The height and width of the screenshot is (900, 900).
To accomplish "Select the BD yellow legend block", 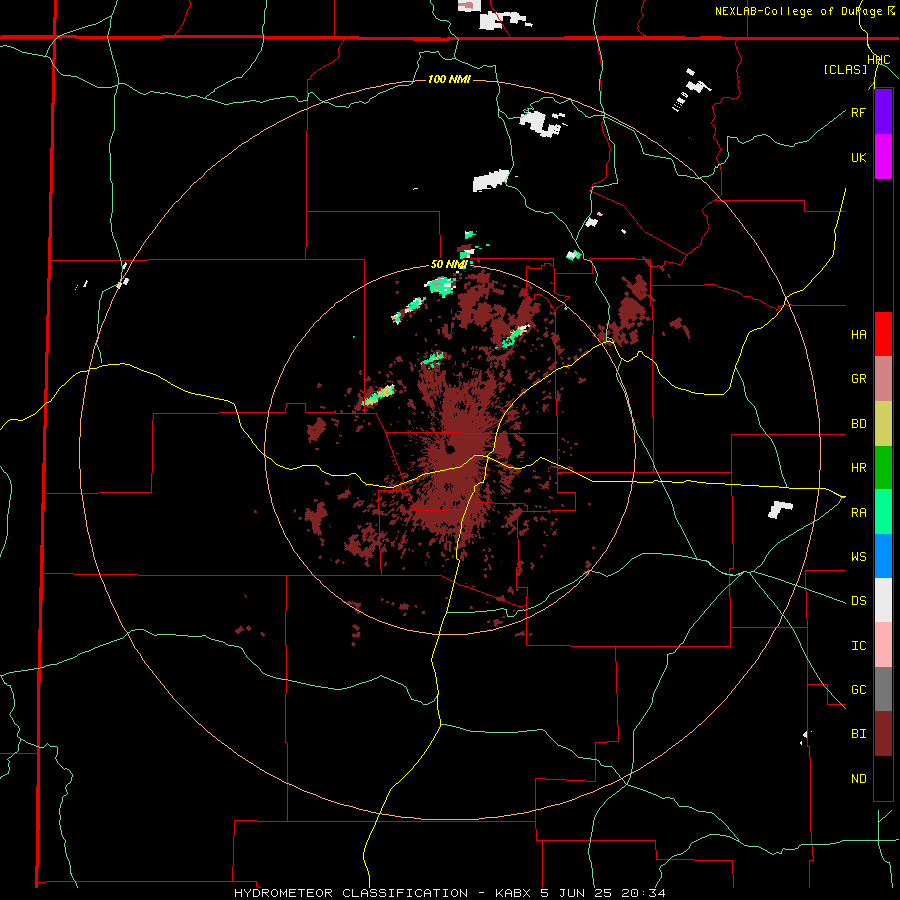I will coord(883,423).
